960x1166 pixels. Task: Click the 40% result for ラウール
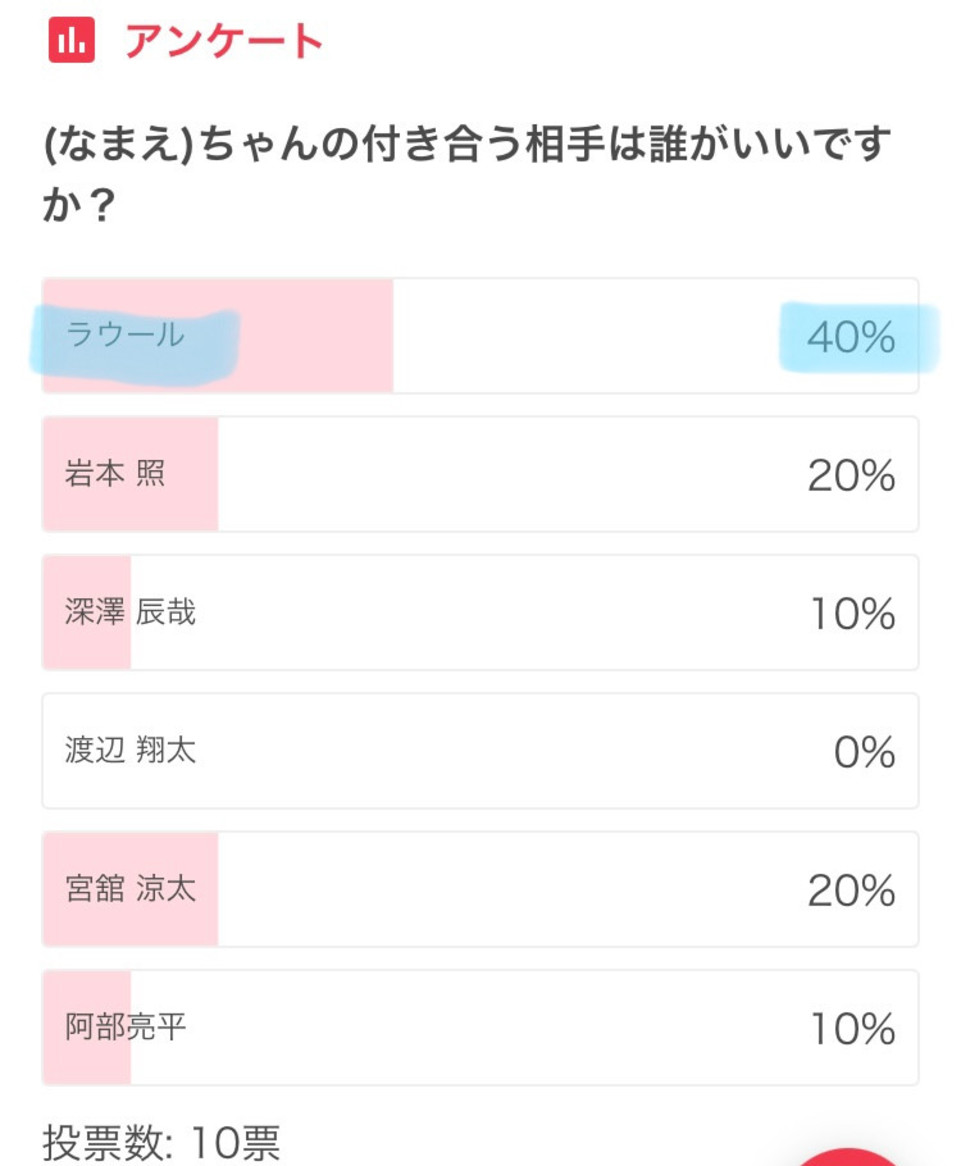pos(851,337)
